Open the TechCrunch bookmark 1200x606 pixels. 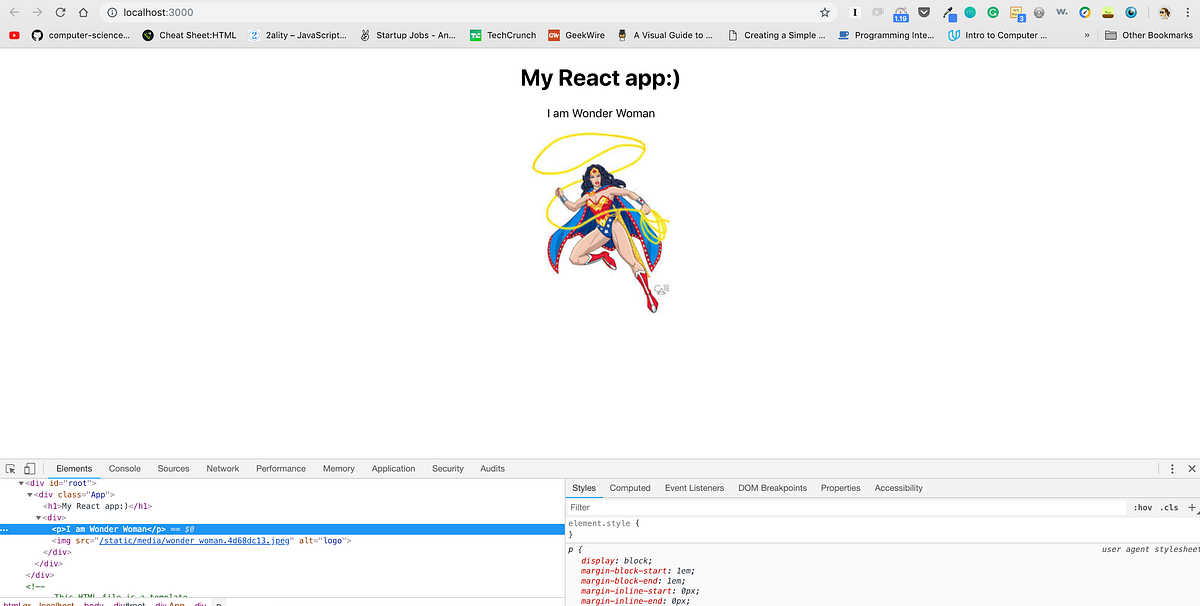502,34
